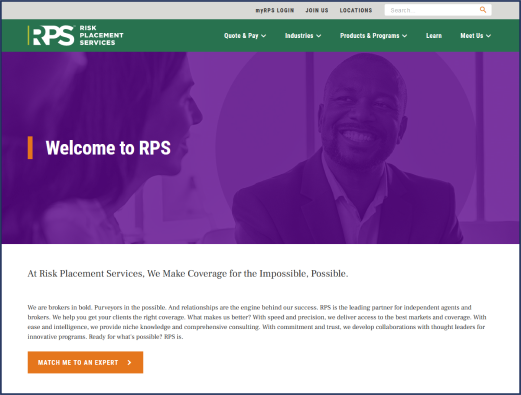Follow the JOIN US link
This screenshot has height=395, width=521.
point(317,10)
